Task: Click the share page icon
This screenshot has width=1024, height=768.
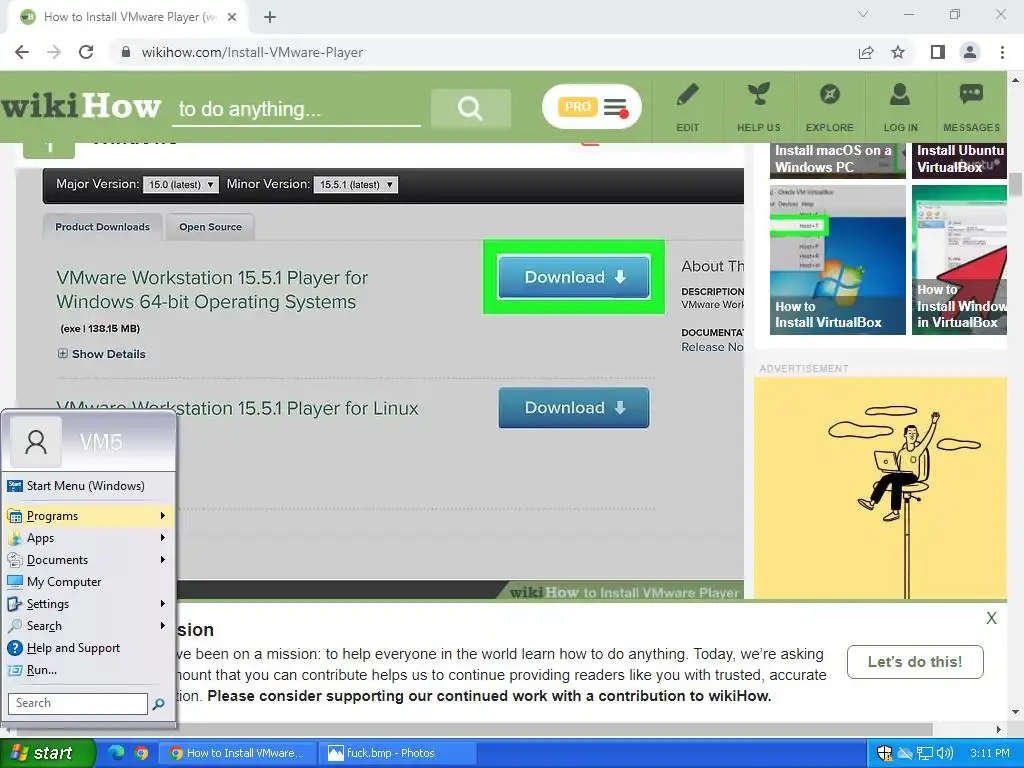Action: coord(866,52)
